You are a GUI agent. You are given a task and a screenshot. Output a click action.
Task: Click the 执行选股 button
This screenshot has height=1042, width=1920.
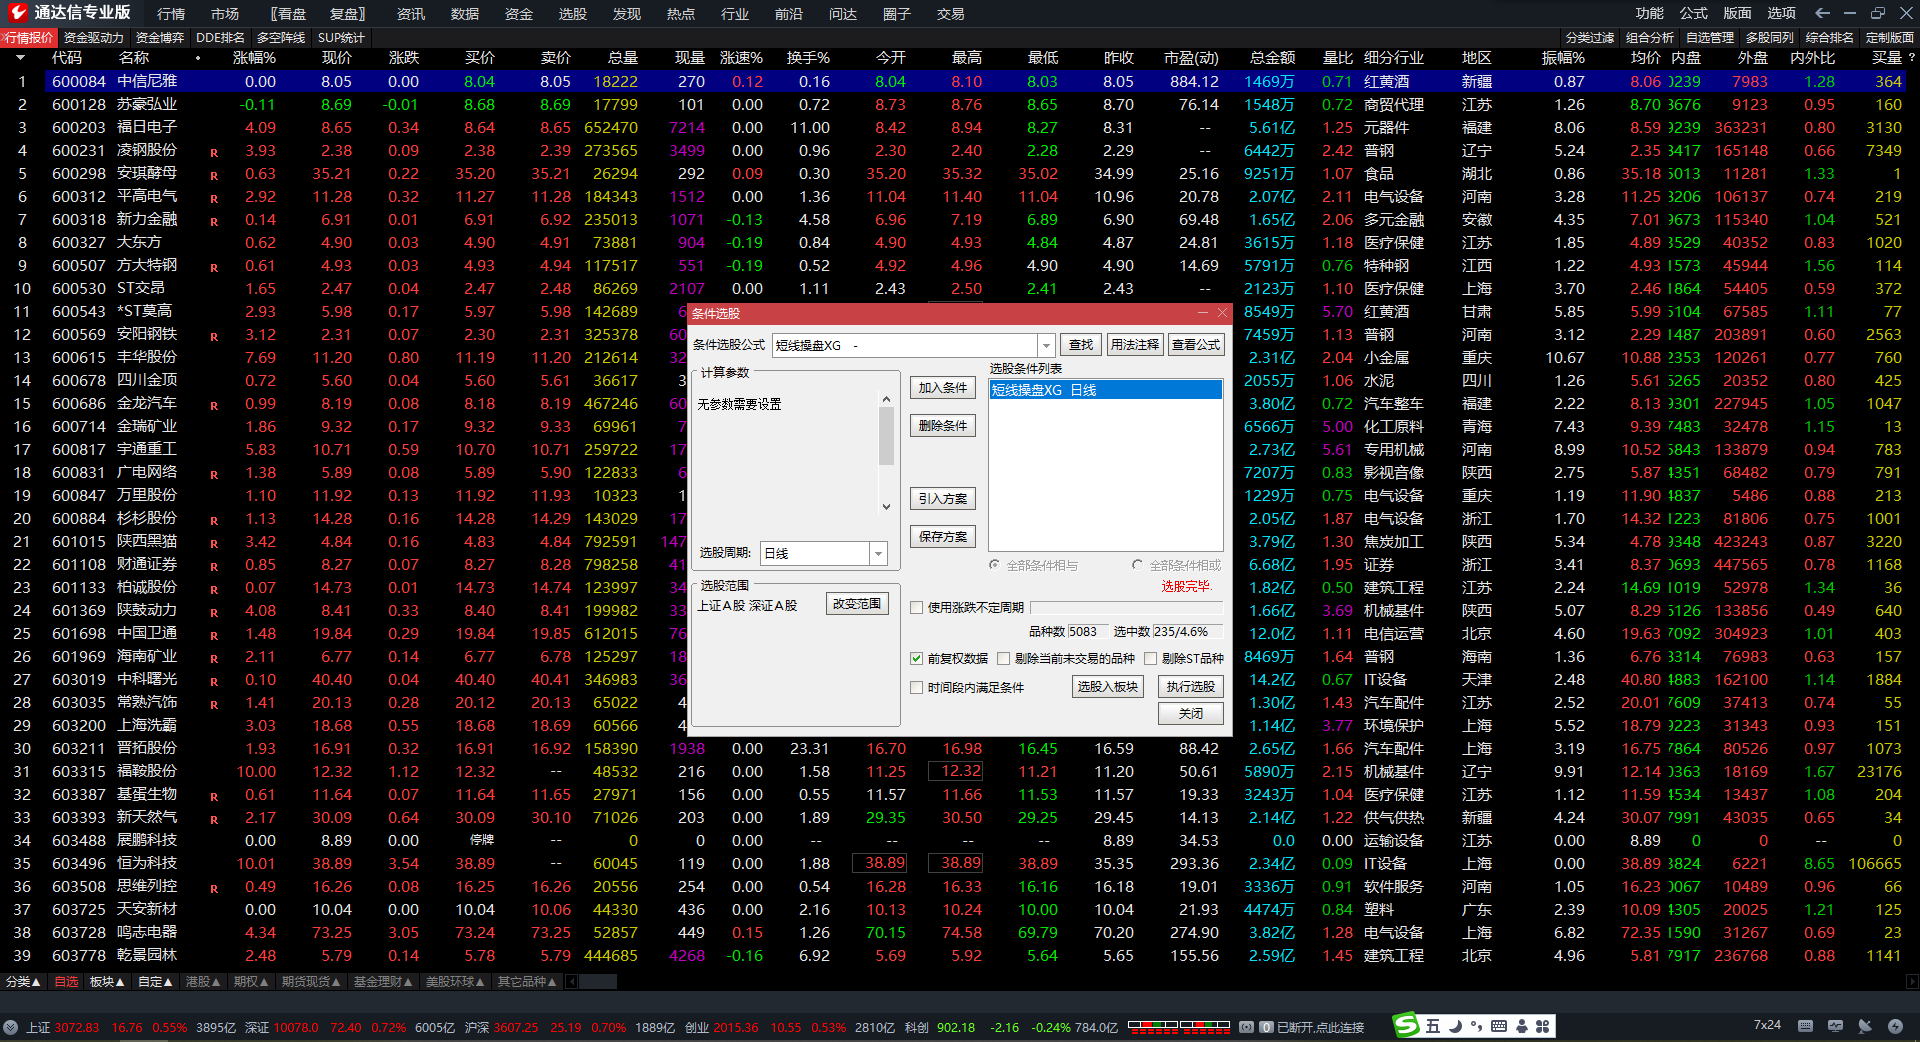point(1190,687)
